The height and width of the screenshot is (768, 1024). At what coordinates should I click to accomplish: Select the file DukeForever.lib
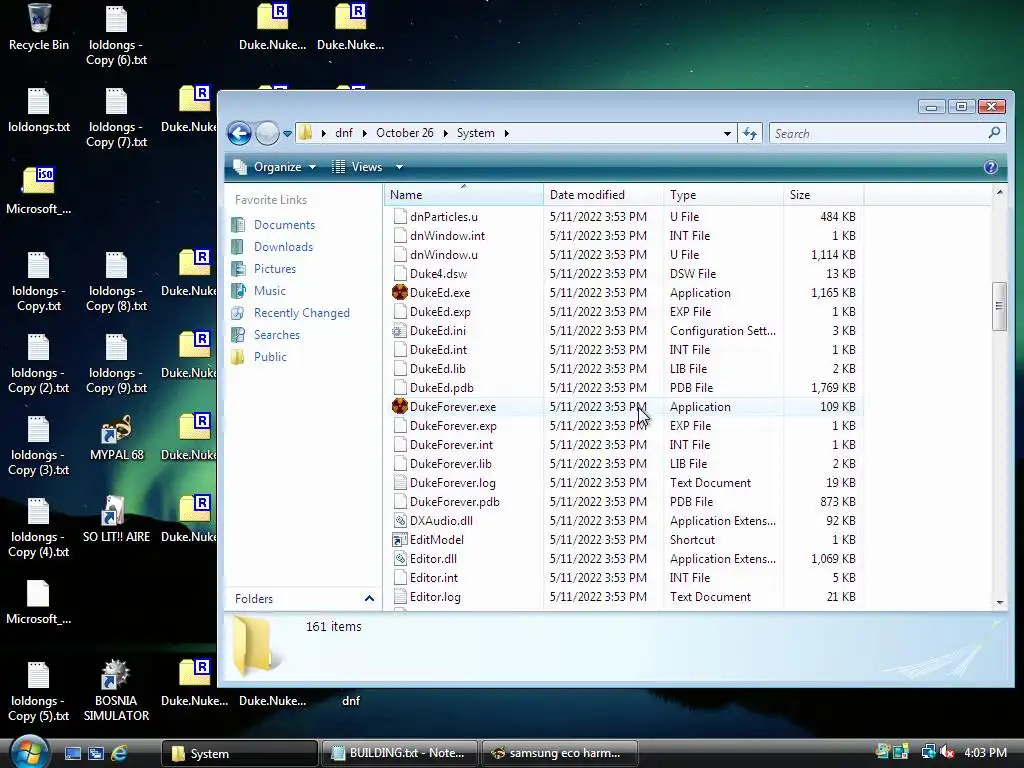click(451, 464)
